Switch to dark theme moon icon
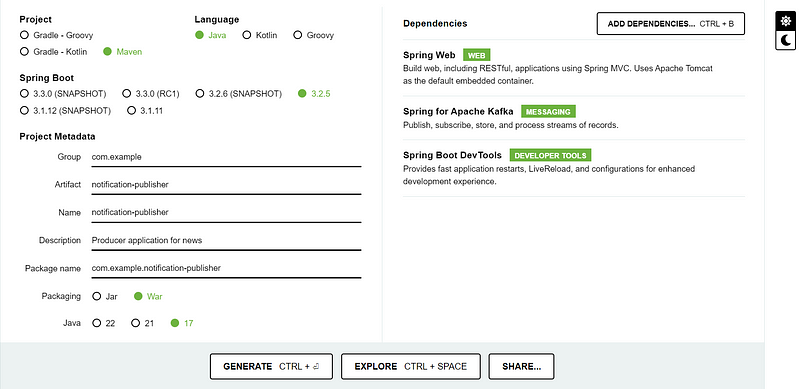The height and width of the screenshot is (389, 800). click(x=786, y=40)
